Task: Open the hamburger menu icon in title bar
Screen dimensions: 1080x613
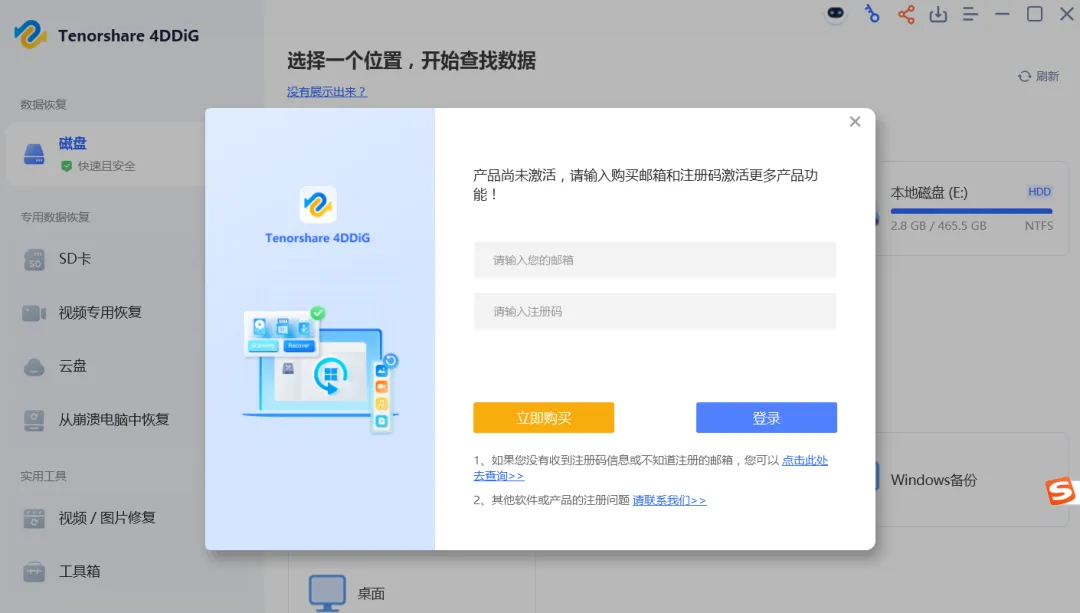Action: (970, 14)
